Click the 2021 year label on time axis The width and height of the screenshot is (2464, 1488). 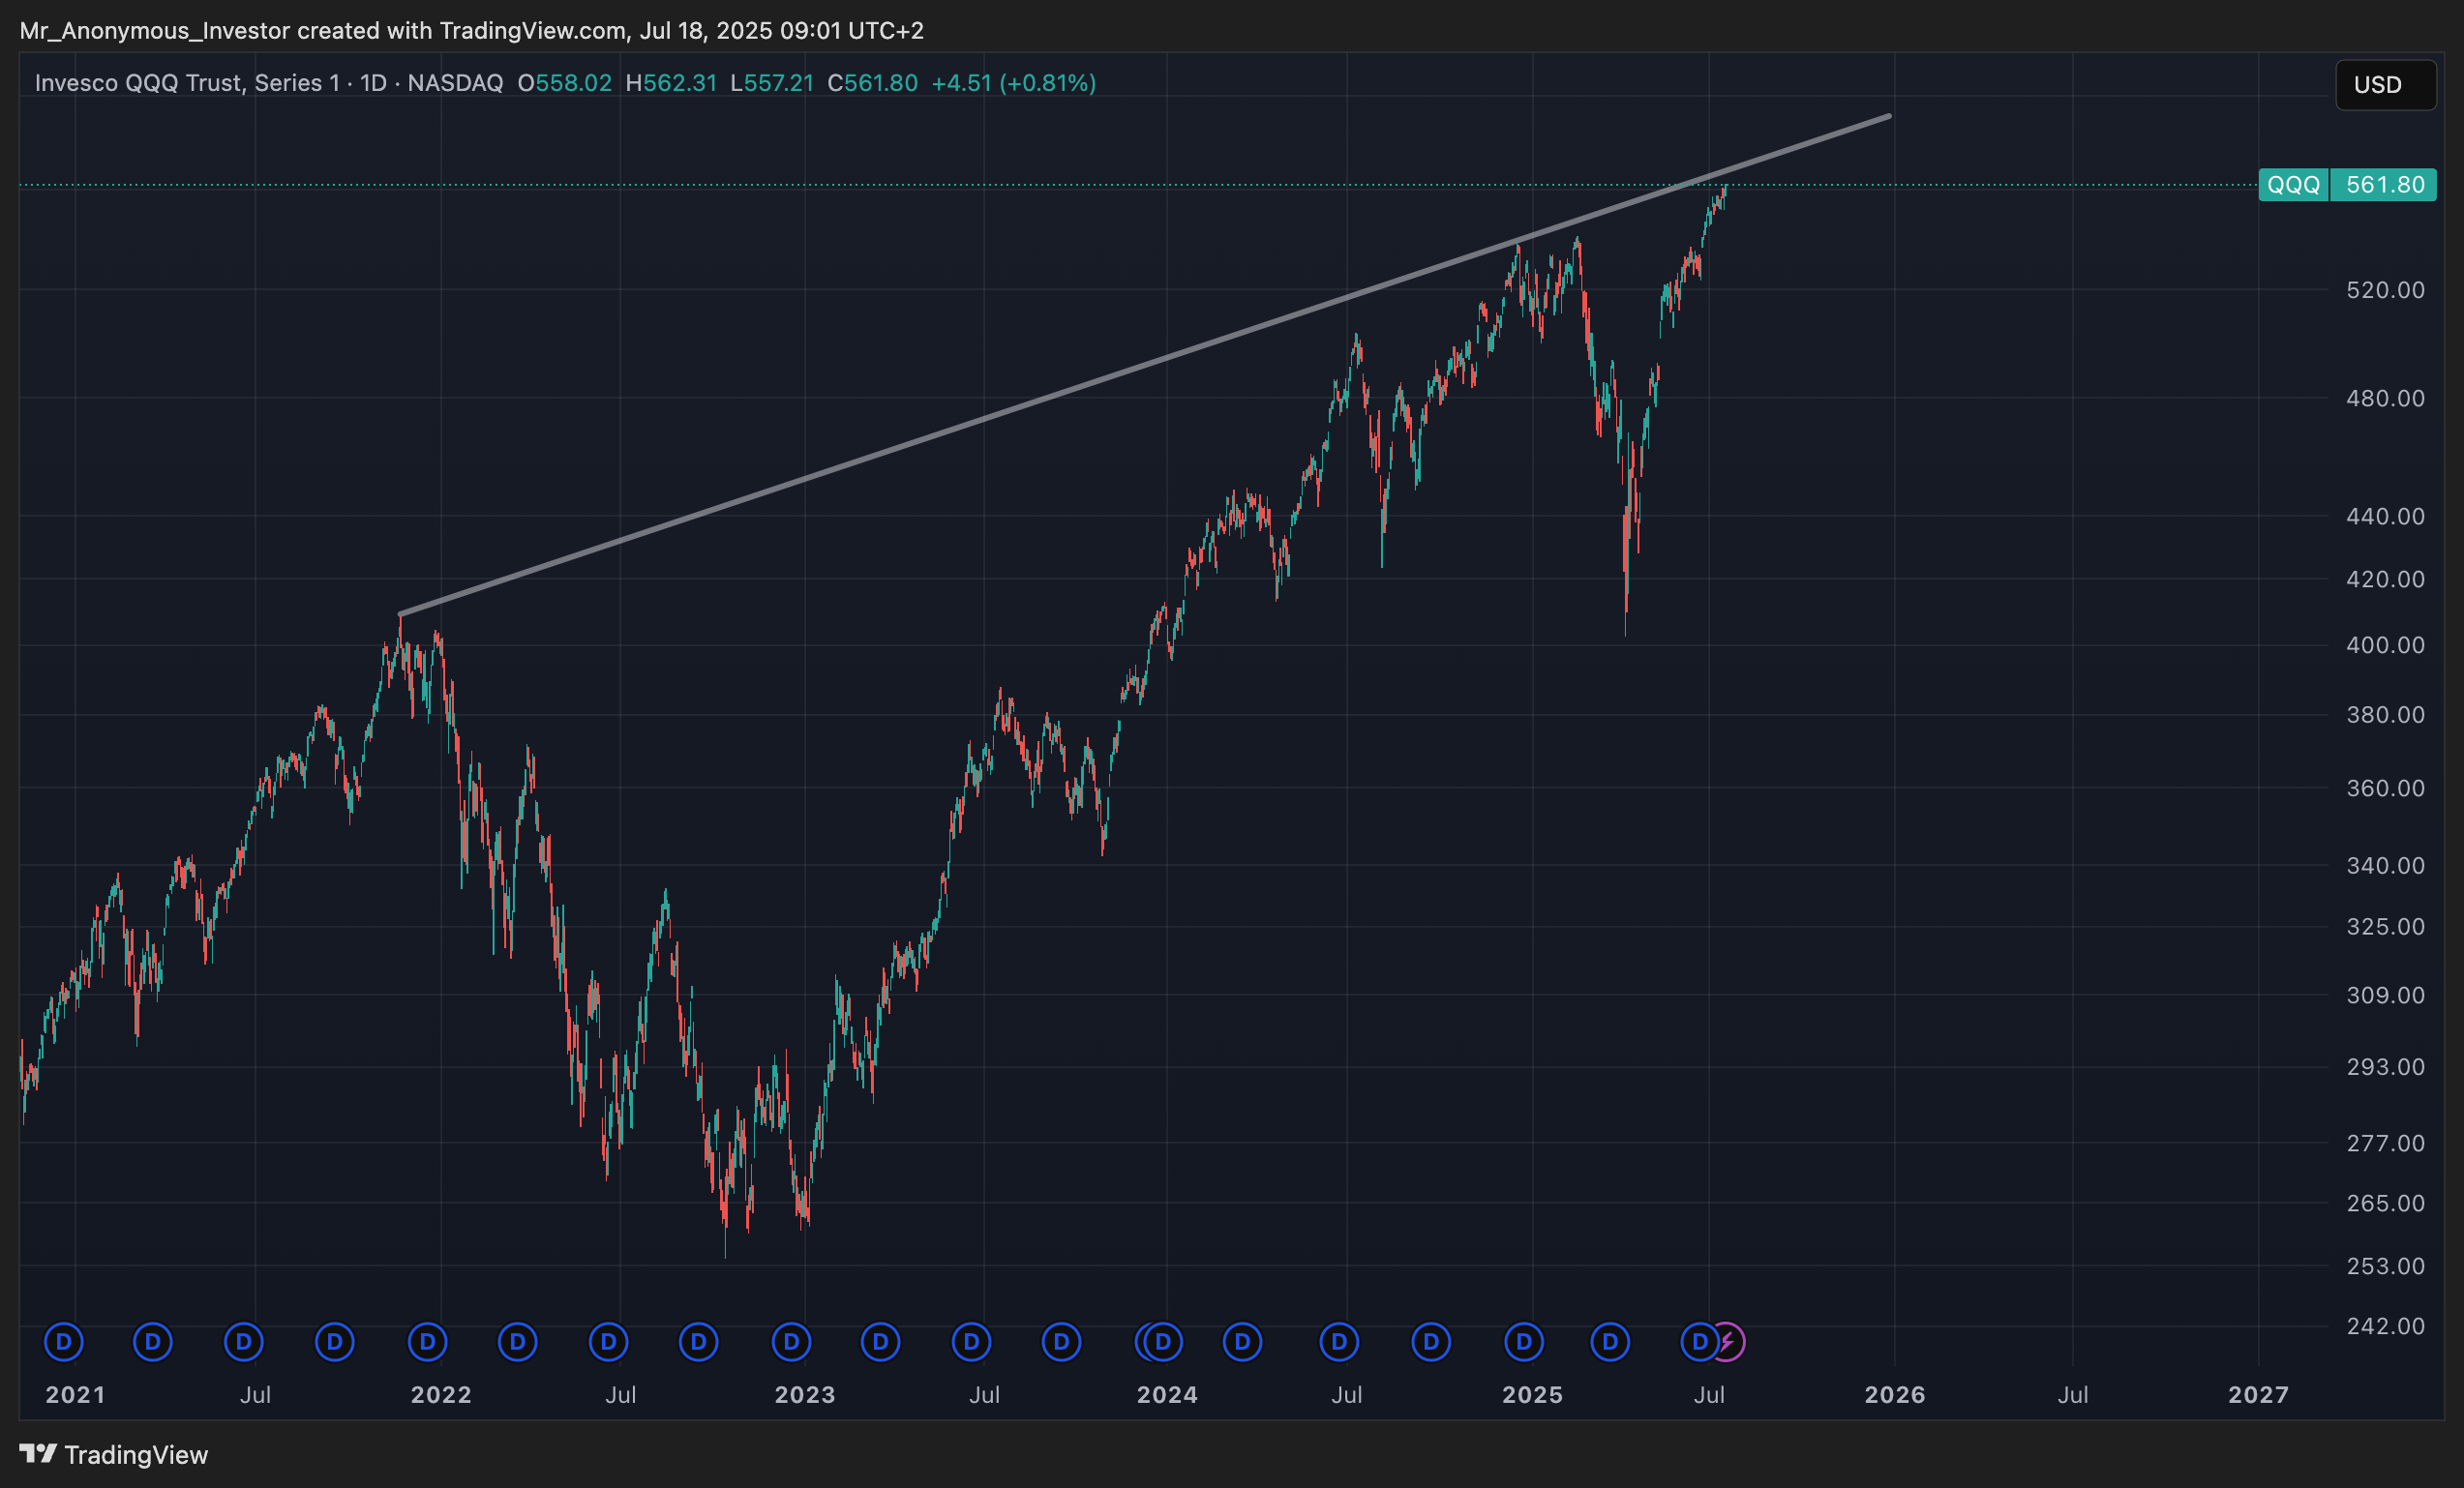(75, 1395)
